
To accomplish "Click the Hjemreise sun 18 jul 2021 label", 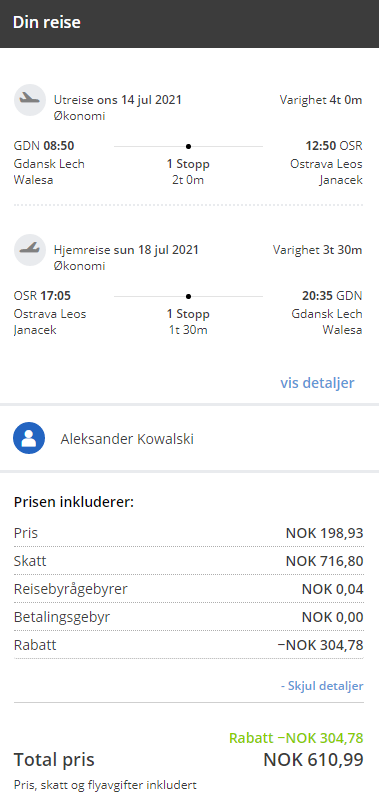I will (x=126, y=250).
